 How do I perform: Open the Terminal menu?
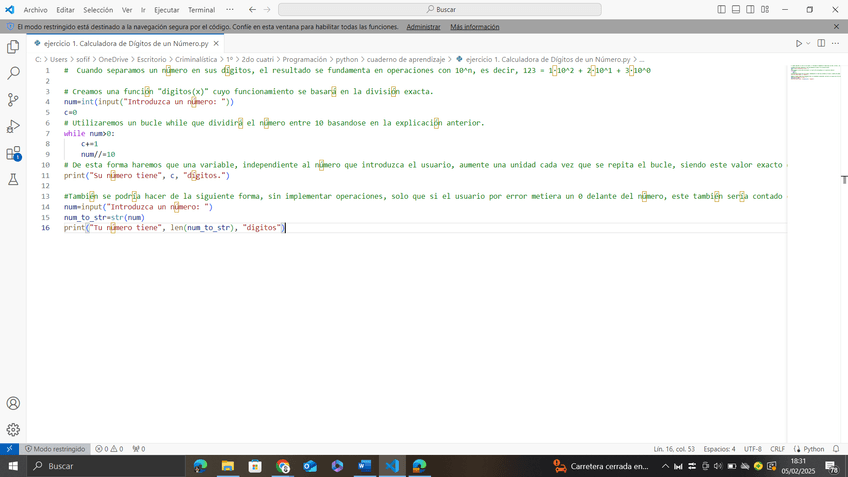(x=201, y=9)
